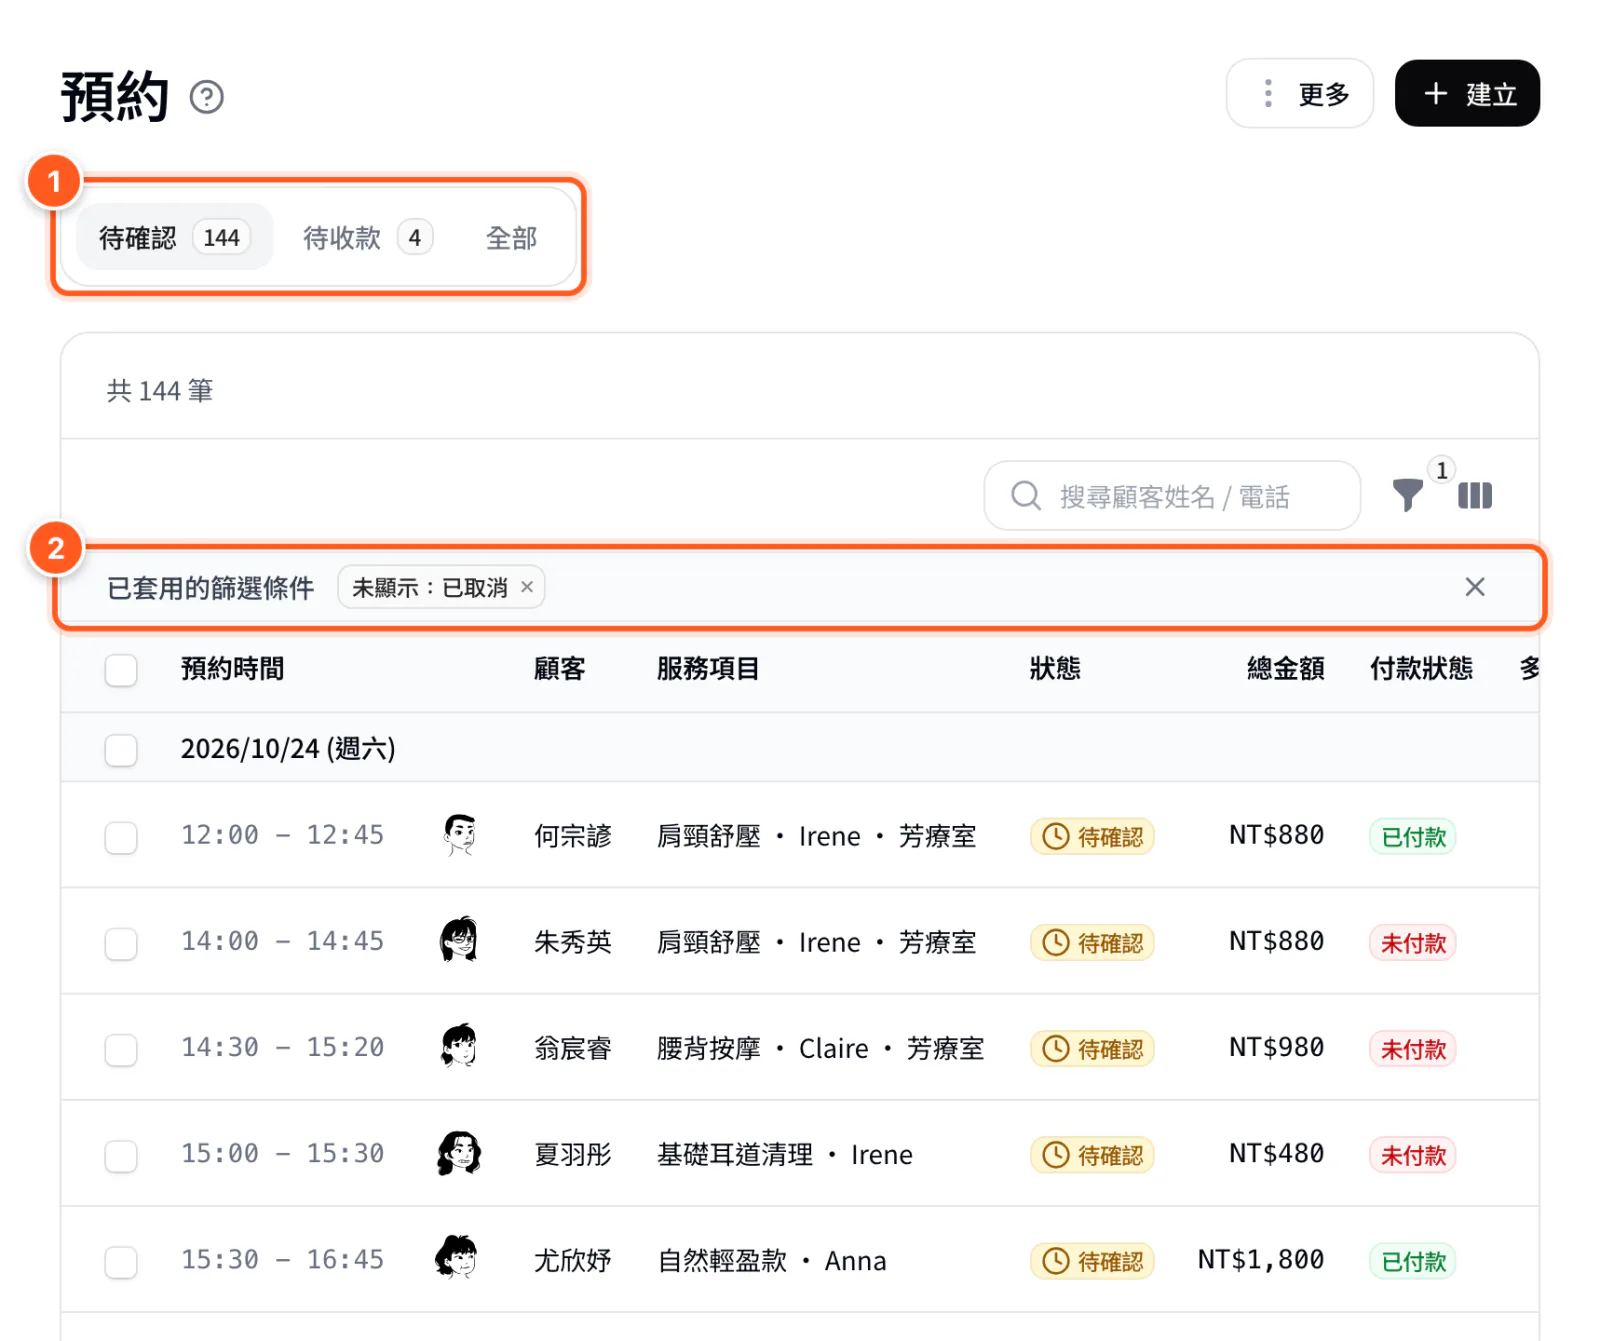Click the 待確認 status badge for 尤欣妤
This screenshot has height=1341, width=1600.
coord(1092,1261)
